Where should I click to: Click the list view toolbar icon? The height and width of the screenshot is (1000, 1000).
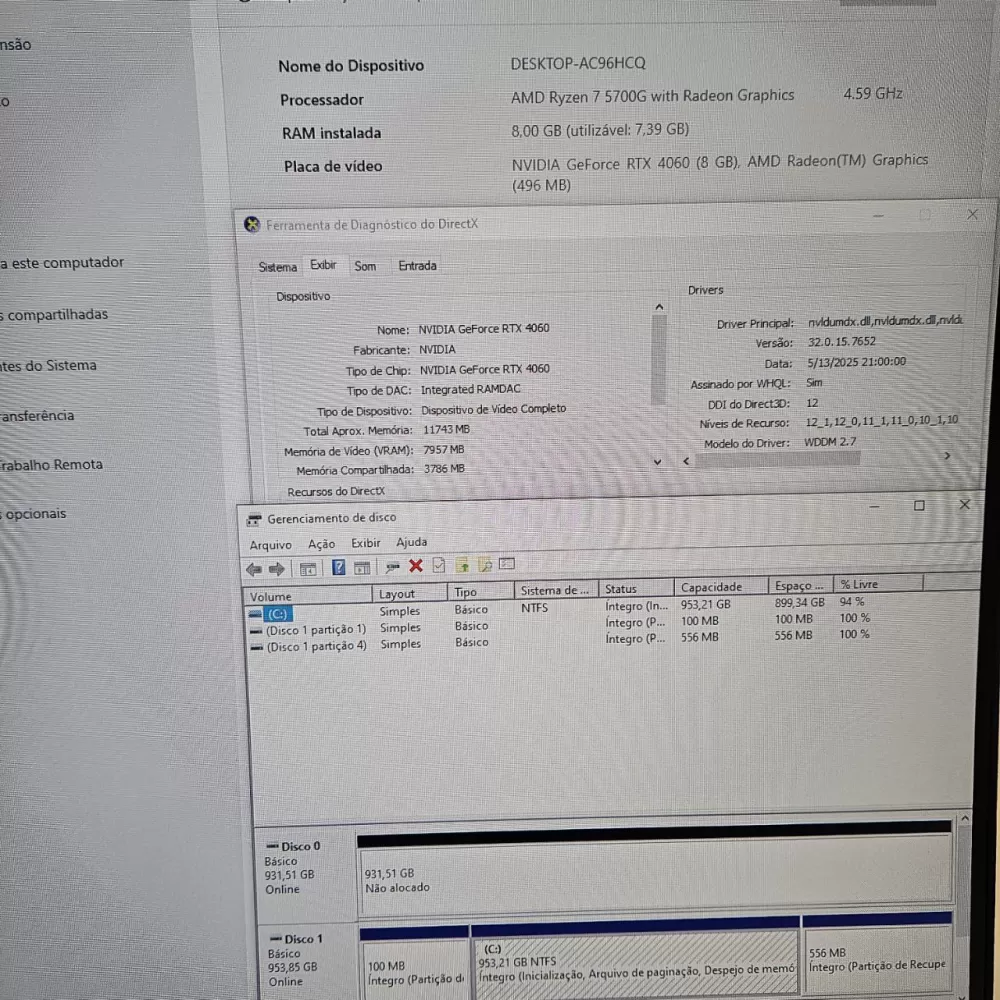(507, 564)
